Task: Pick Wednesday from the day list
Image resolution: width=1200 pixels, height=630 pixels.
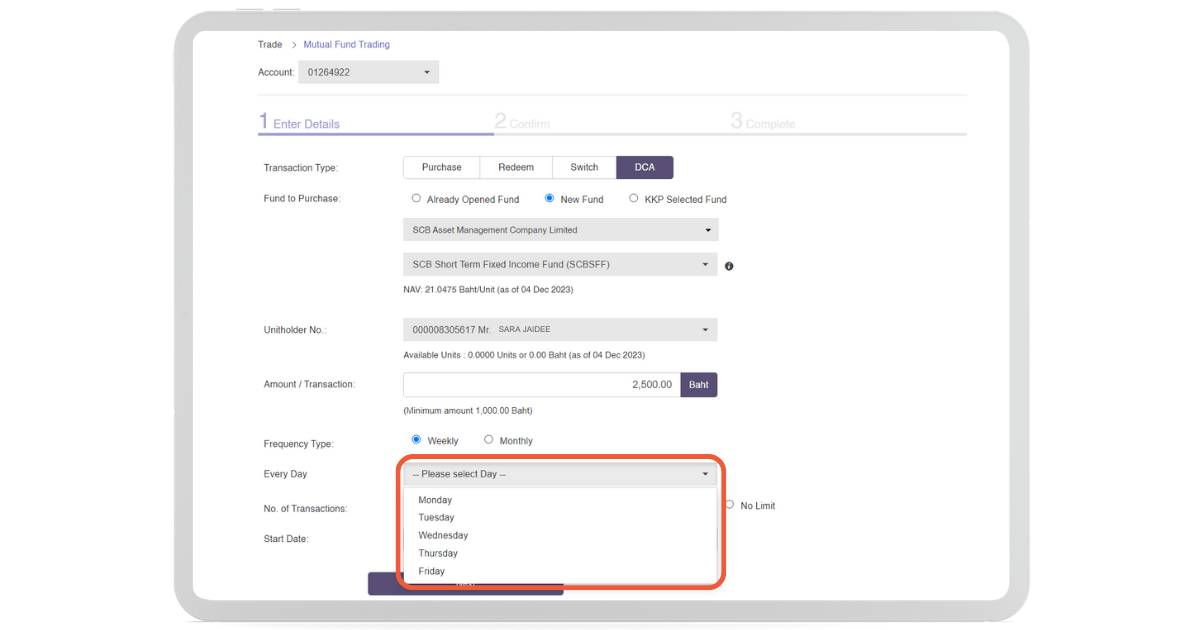Action: [443, 536]
